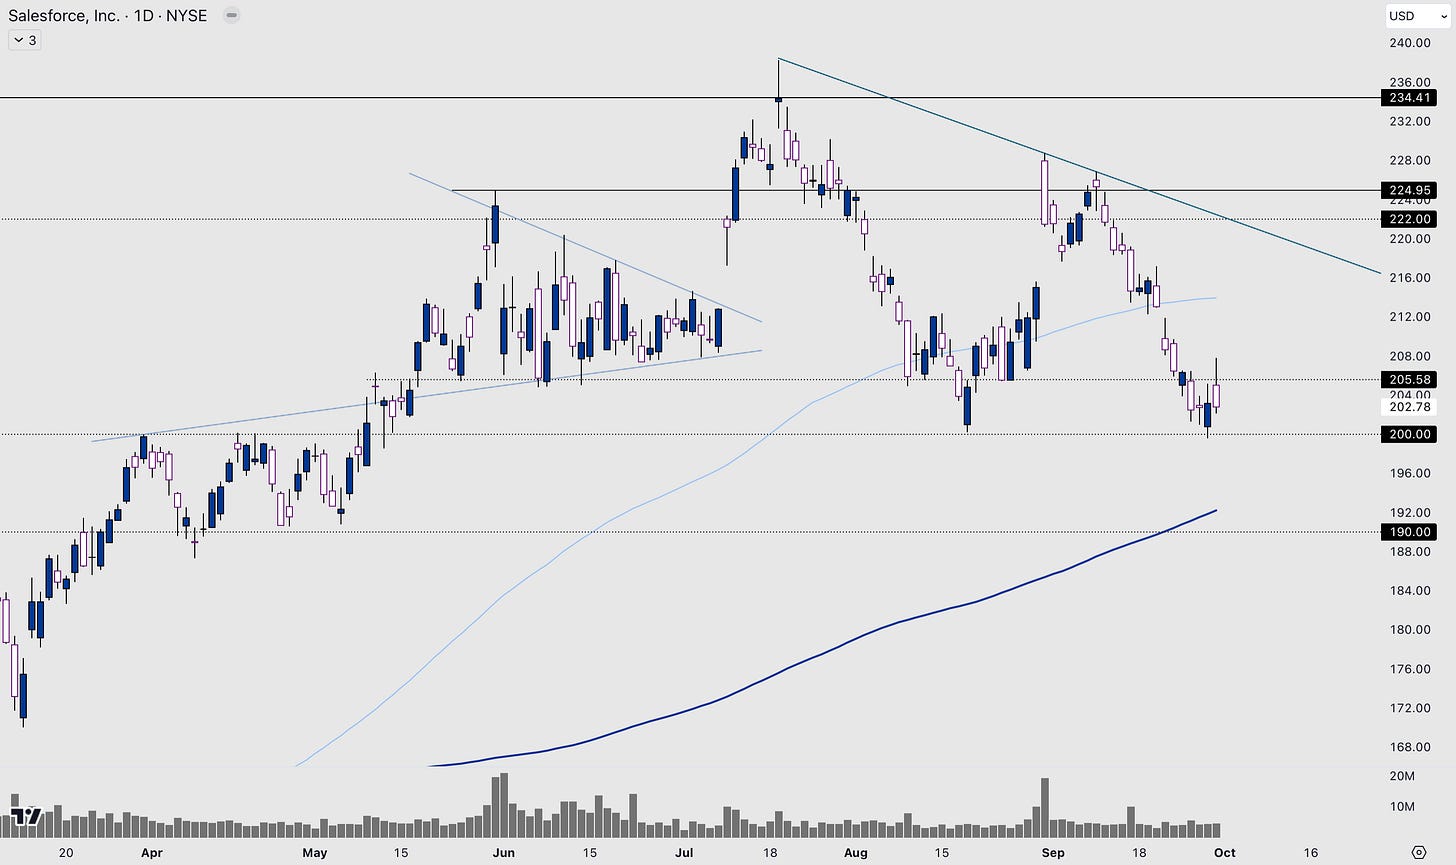Viewport: 1456px width, 865px height.
Task: Click the 220.00 price axis value
Action: [x=1409, y=239]
